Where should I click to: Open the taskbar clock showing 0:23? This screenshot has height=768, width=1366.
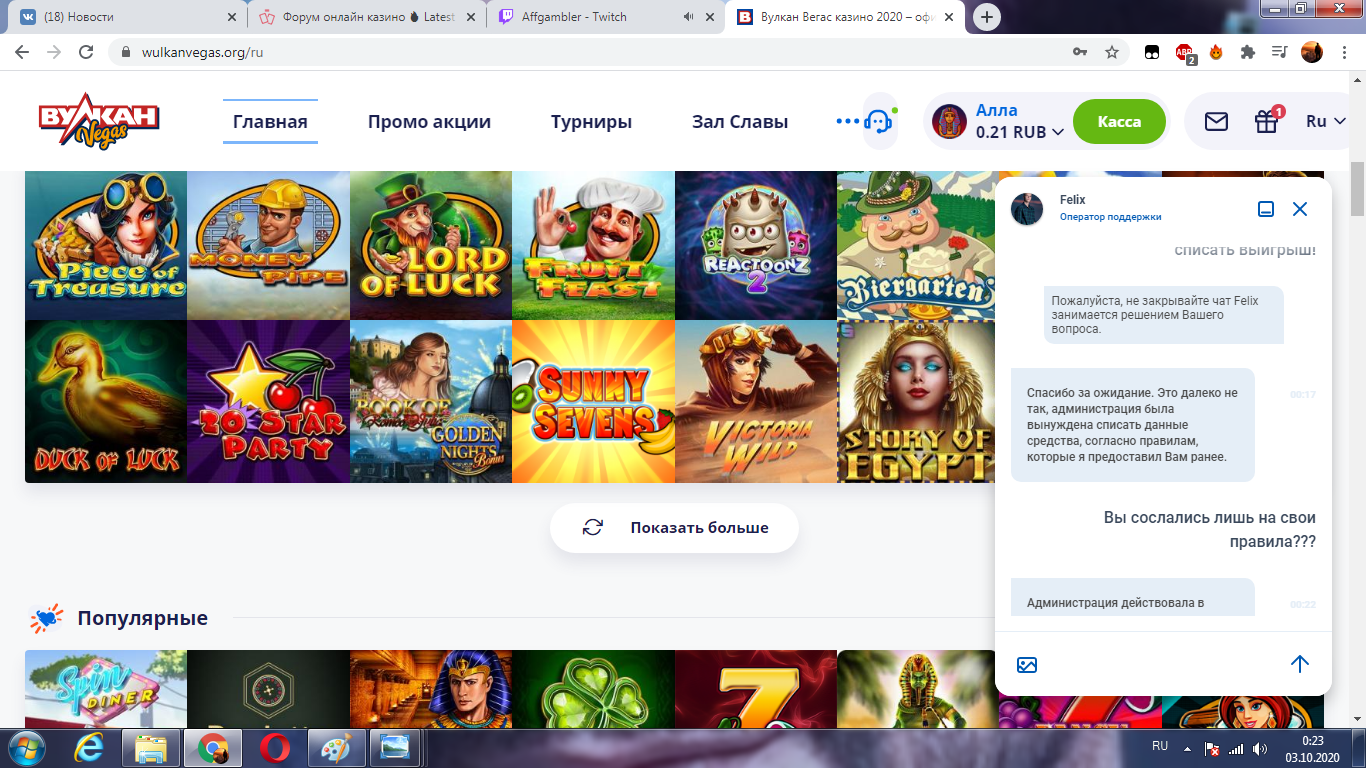click(1312, 748)
